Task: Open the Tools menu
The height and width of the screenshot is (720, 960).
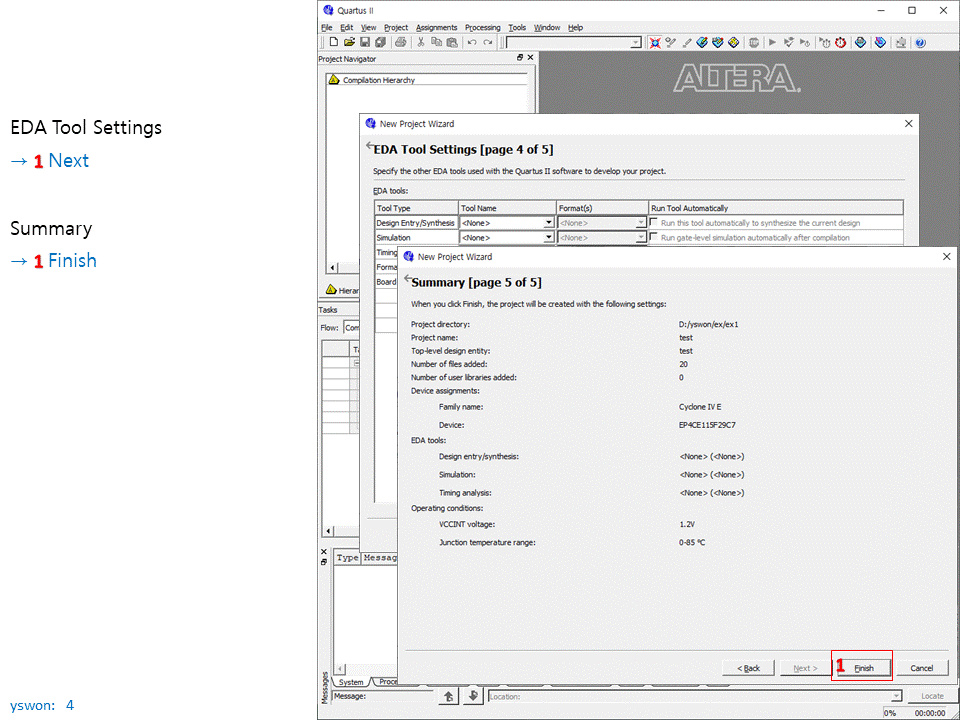Action: [517, 28]
